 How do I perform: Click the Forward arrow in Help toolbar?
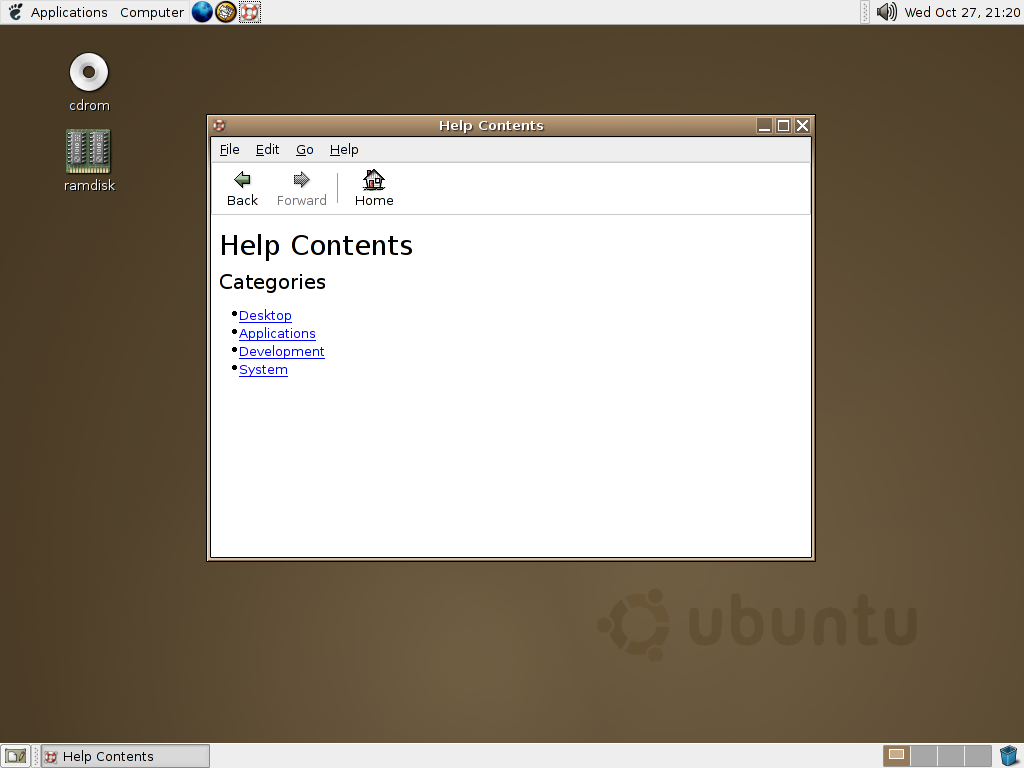tap(301, 188)
